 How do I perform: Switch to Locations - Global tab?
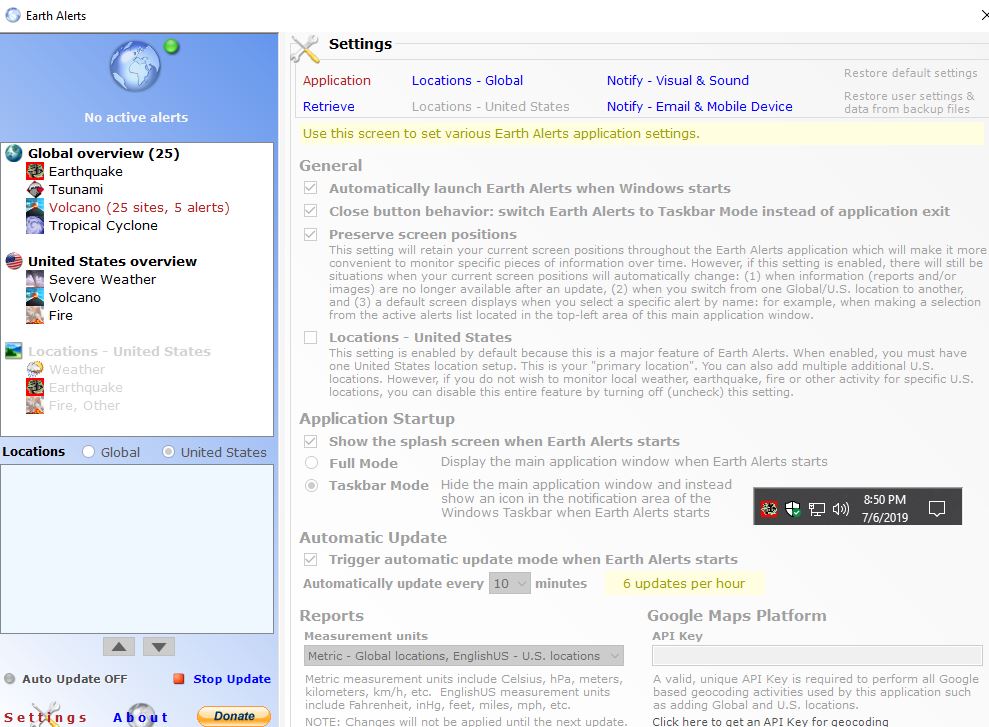(x=467, y=81)
